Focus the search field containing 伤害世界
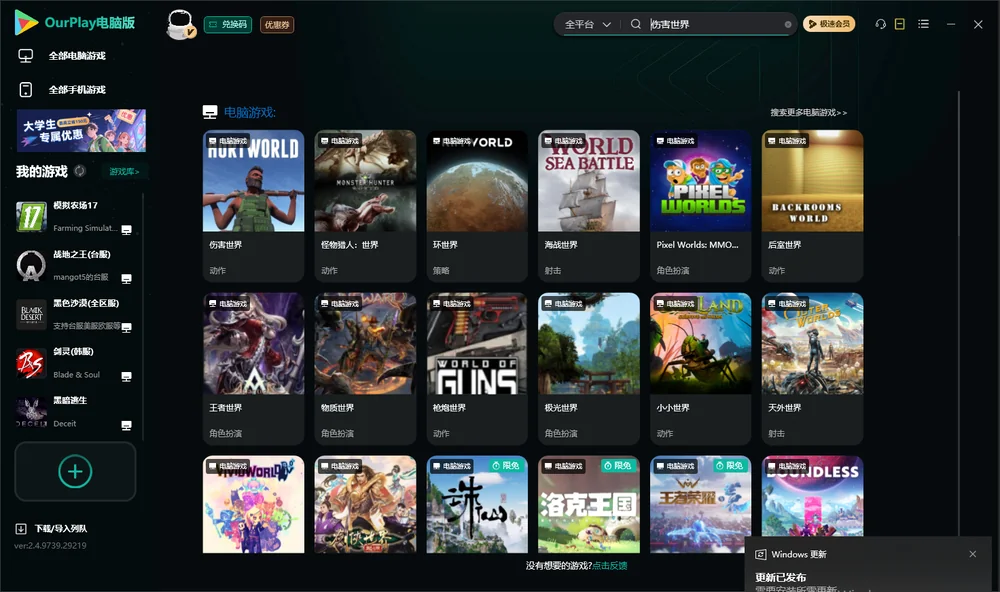This screenshot has height=592, width=1000. 714,24
